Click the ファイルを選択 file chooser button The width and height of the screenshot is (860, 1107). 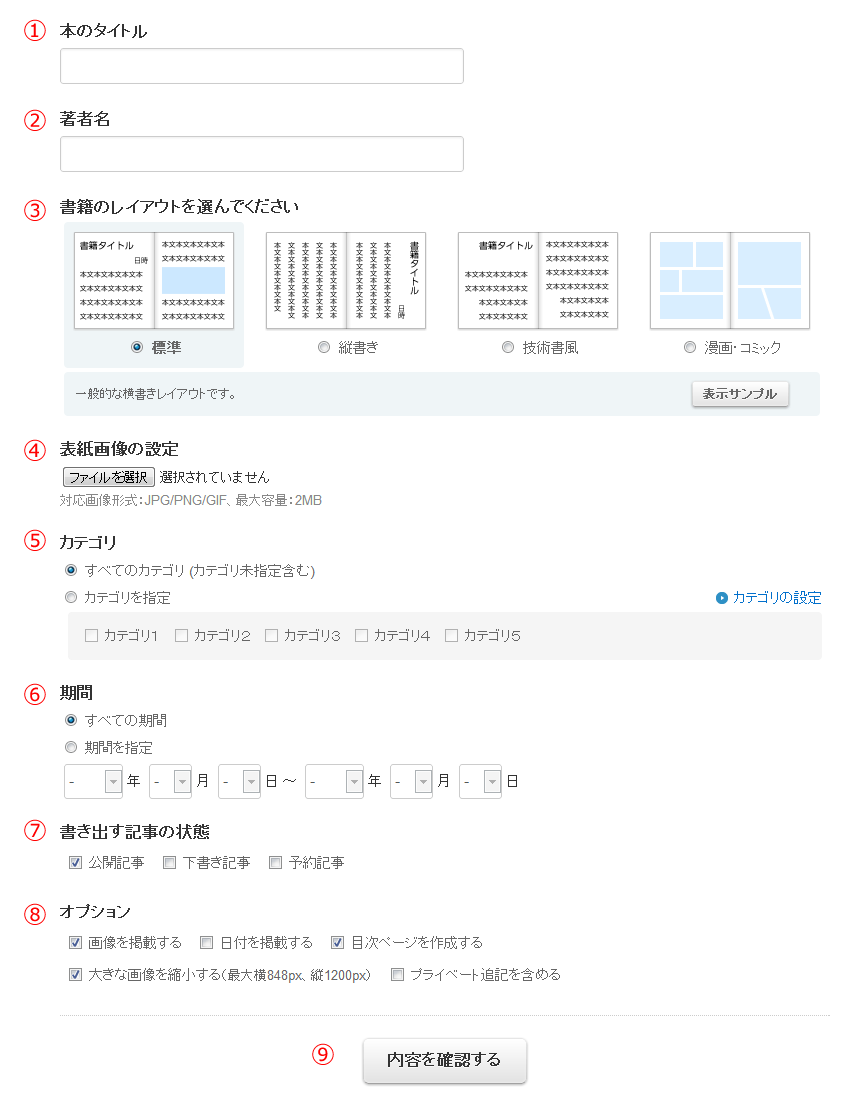[x=109, y=477]
